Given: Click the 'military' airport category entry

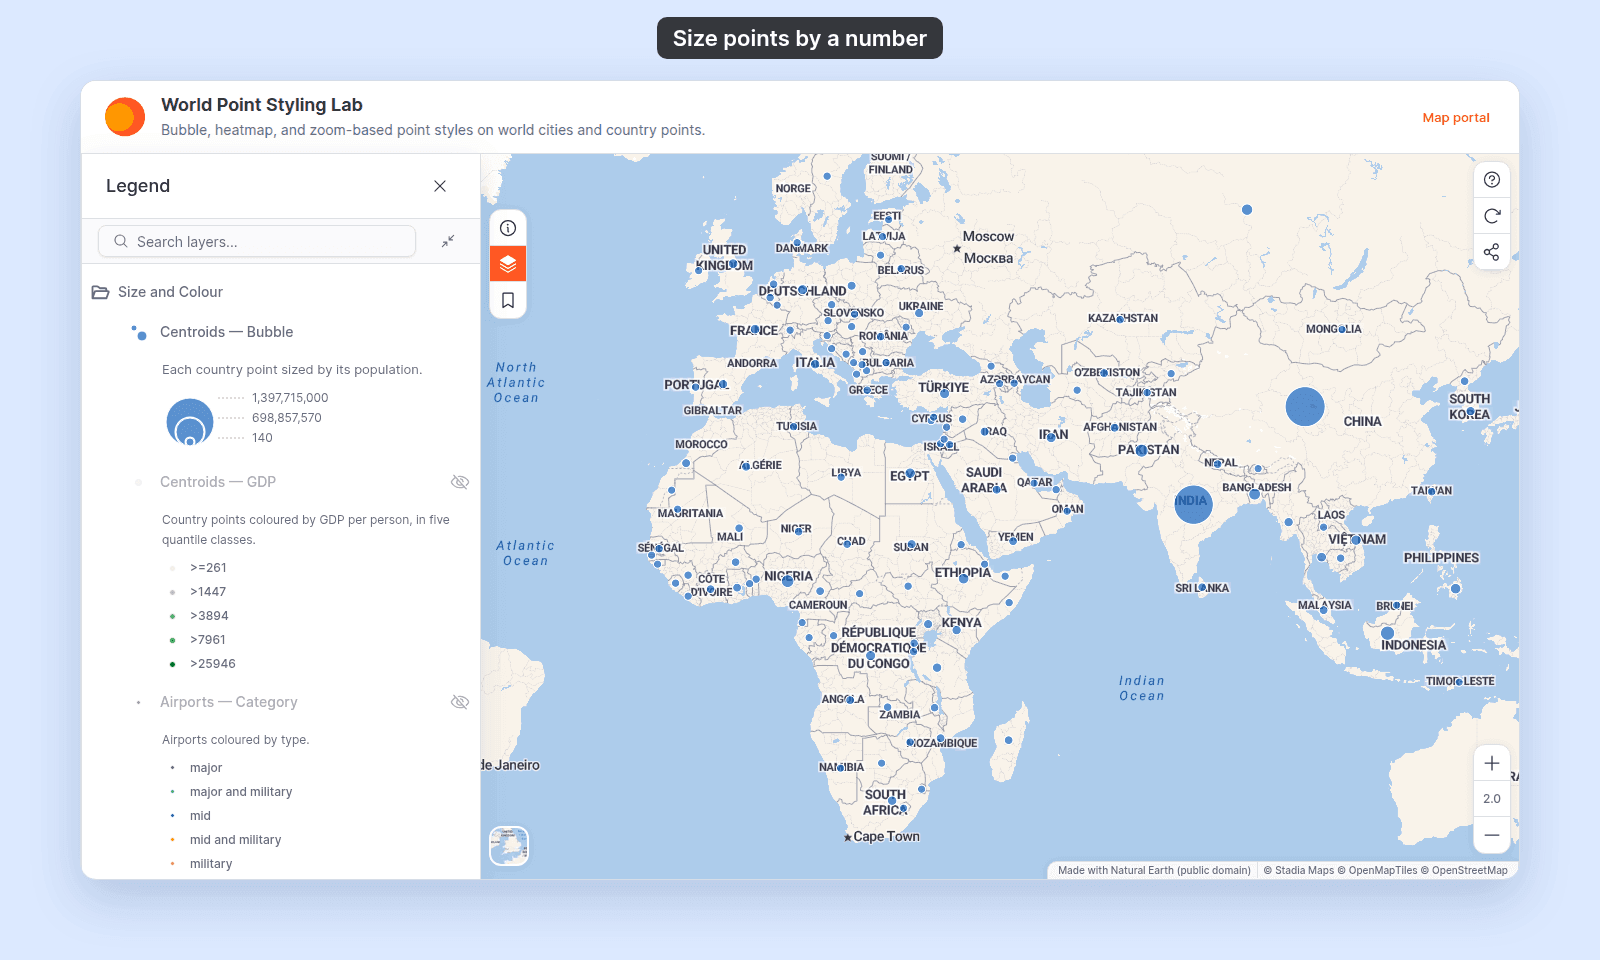Looking at the screenshot, I should 211,864.
